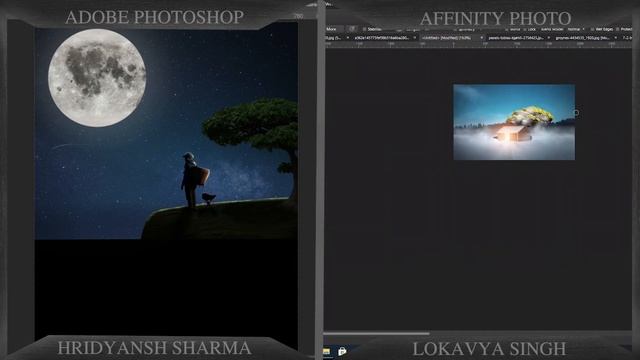Open Microsoft Store from the taskbar
Viewport: 640px width, 360px height.
pos(342,351)
